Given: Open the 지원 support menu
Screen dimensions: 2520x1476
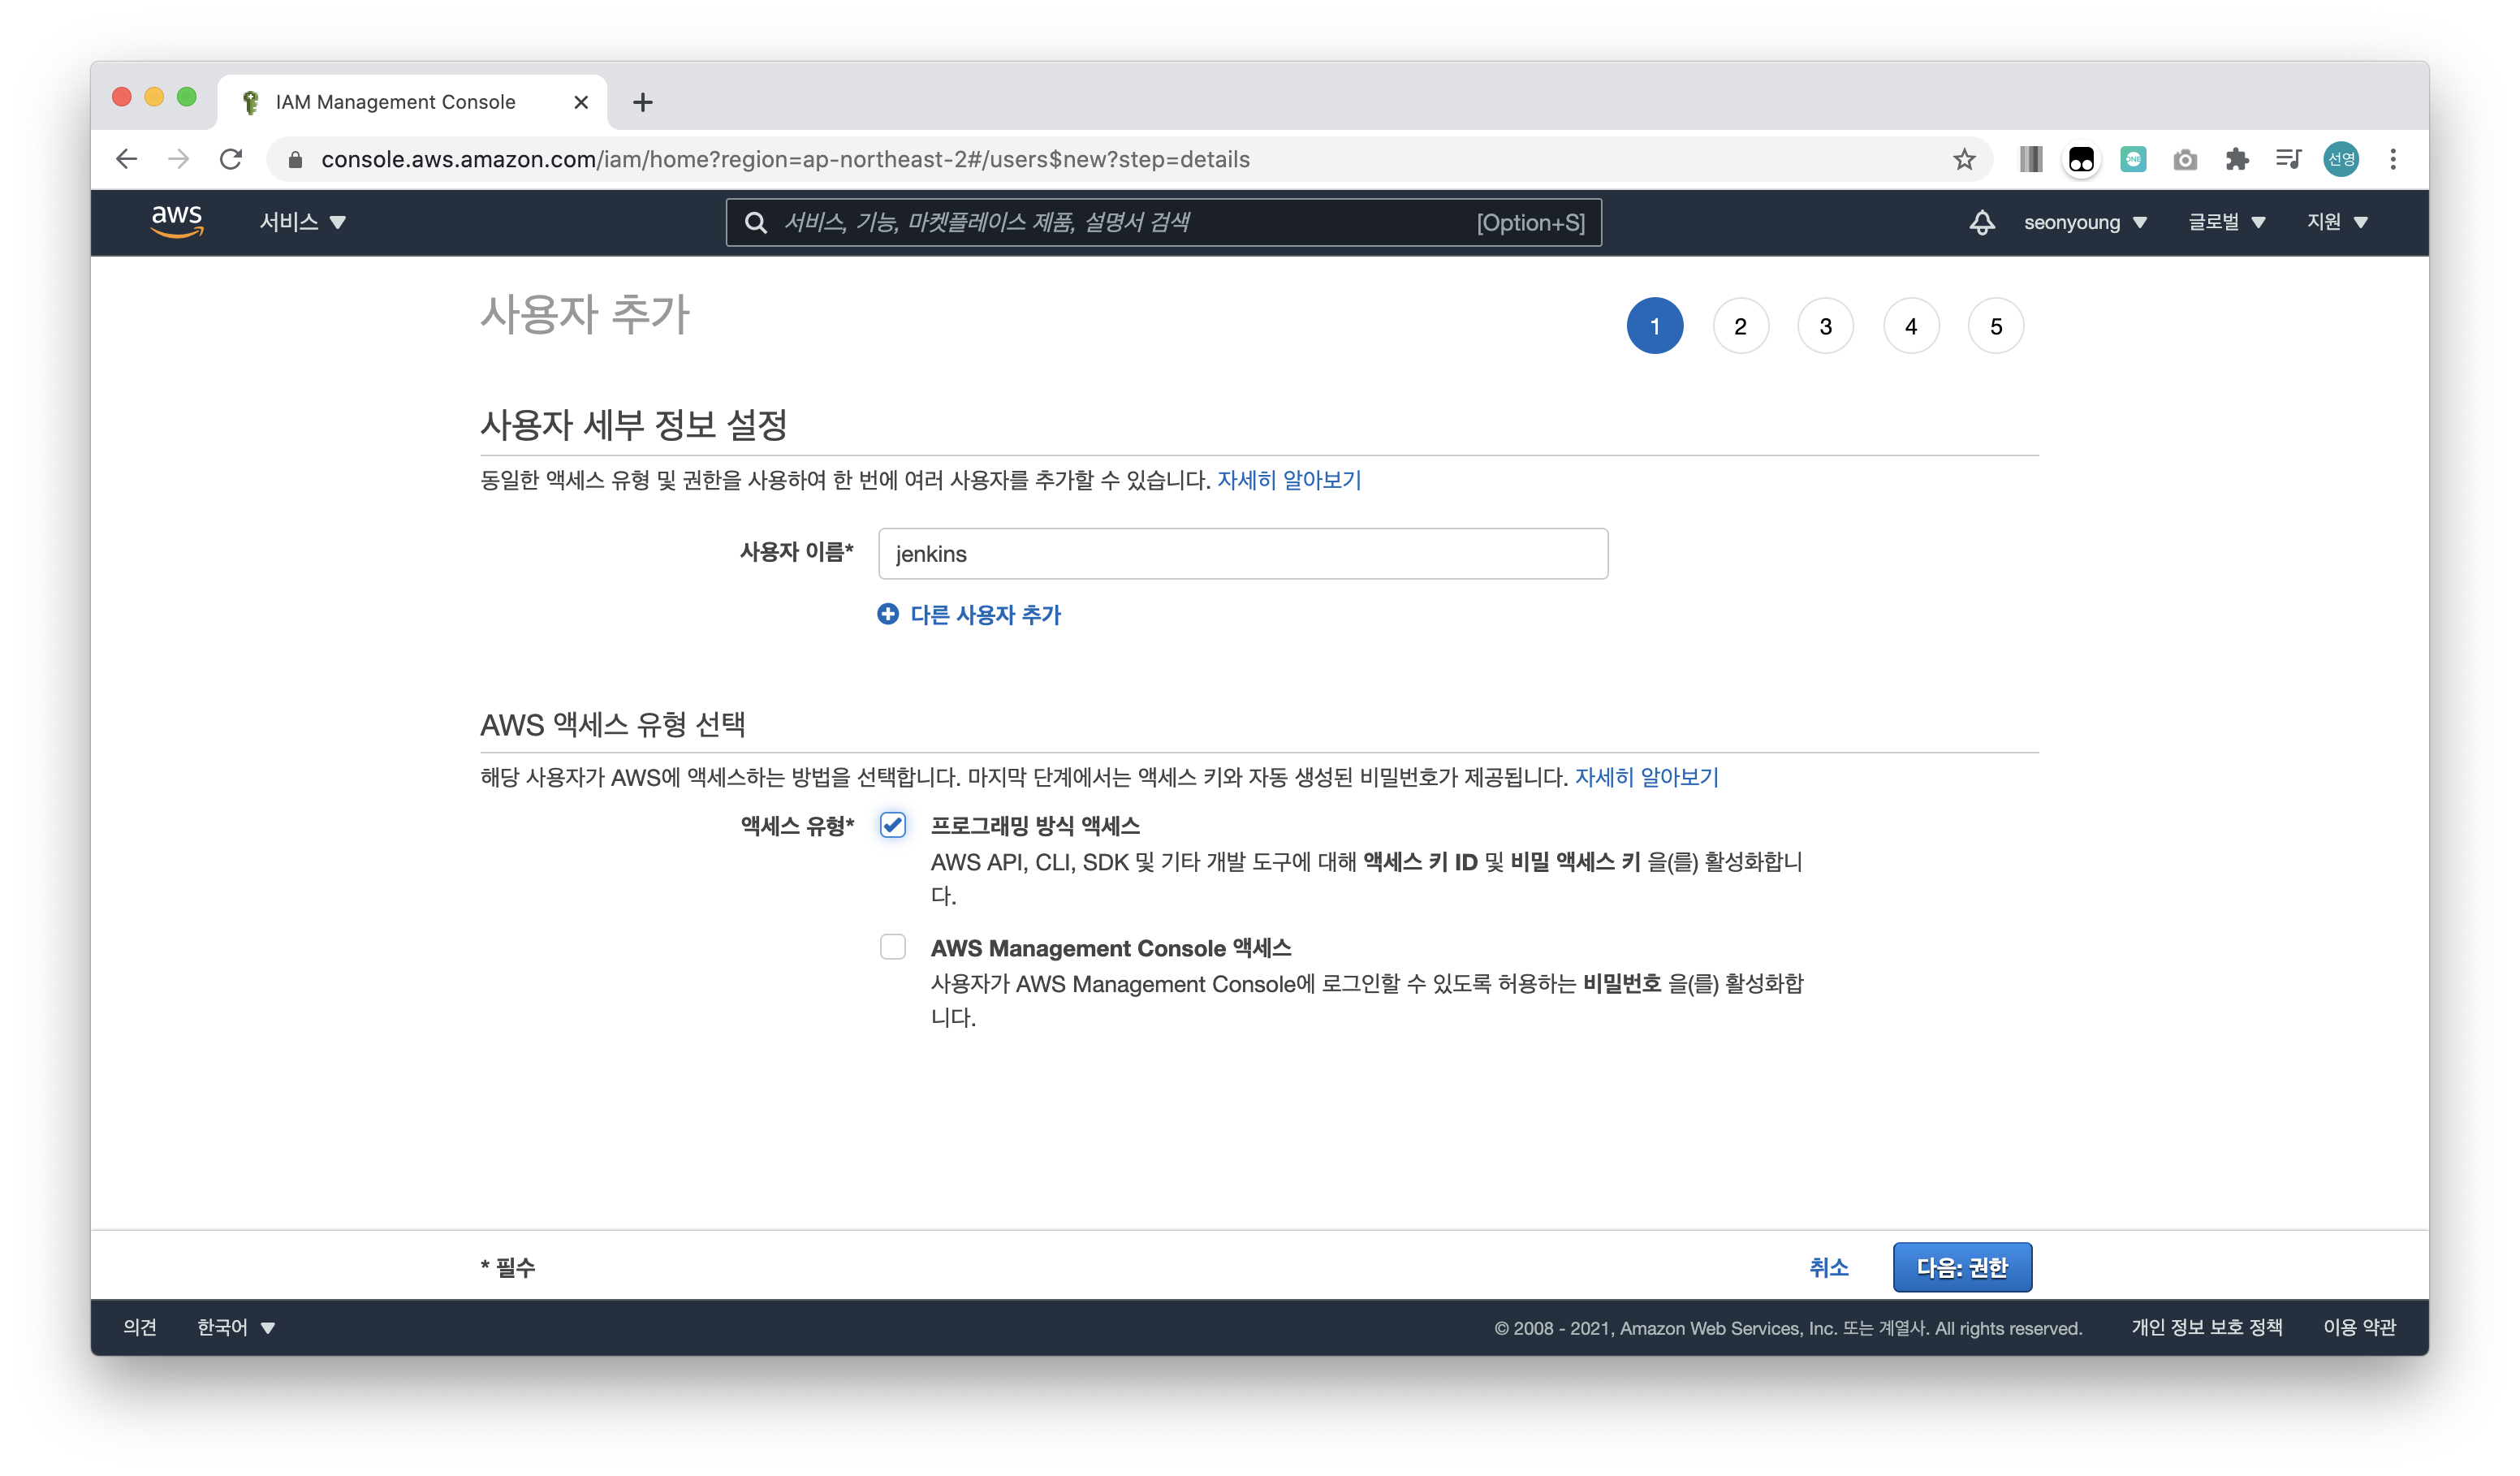Looking at the screenshot, I should [x=2337, y=222].
